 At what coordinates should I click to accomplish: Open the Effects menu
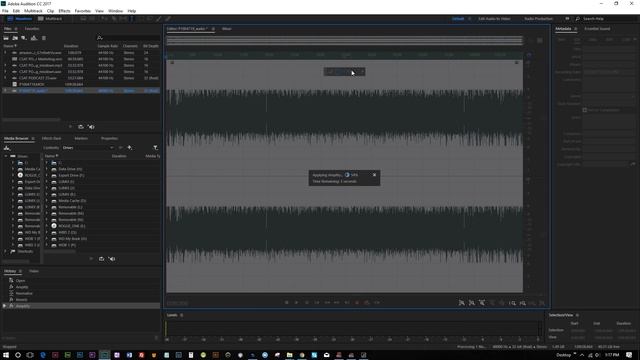coord(64,11)
